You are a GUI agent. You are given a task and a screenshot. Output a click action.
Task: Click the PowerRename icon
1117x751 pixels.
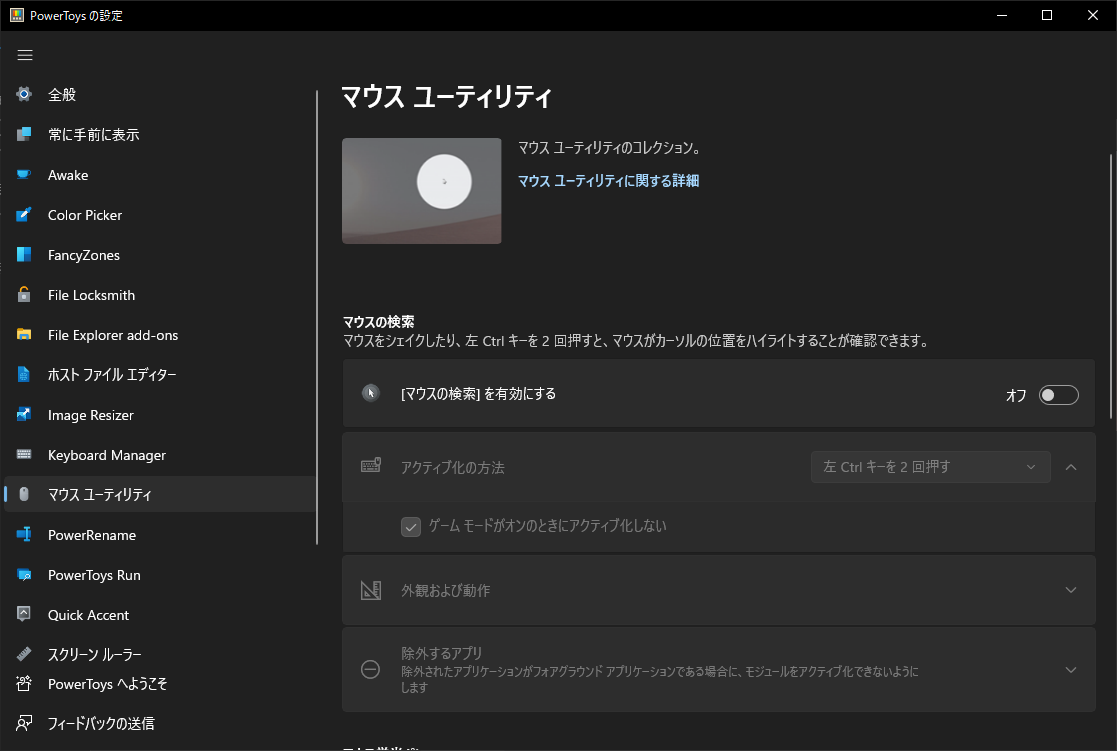tap(24, 534)
